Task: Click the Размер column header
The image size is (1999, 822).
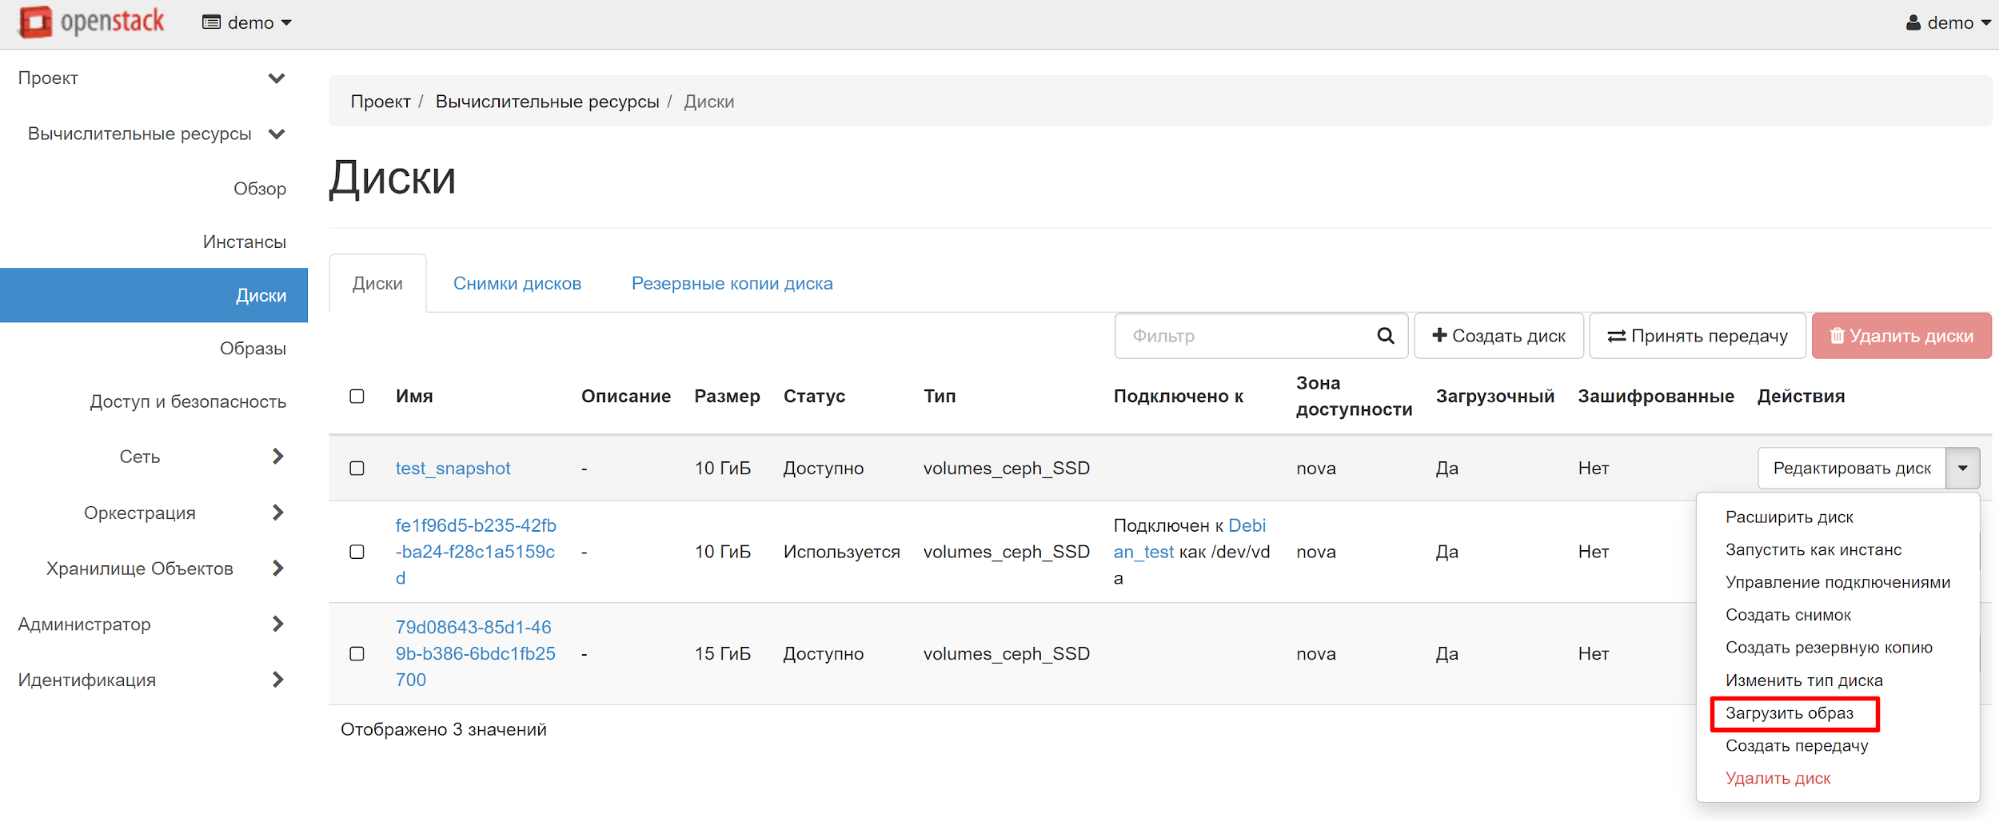Action: pos(727,396)
